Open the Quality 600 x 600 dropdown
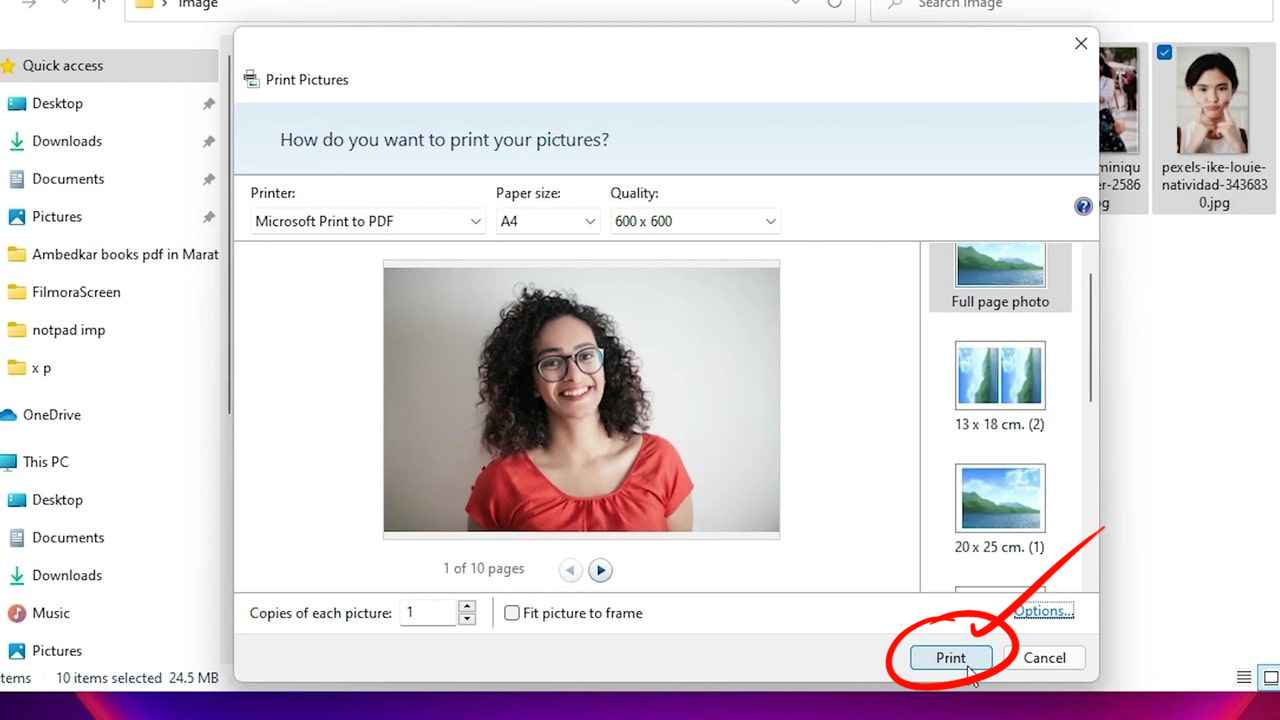The image size is (1280, 720). 695,221
